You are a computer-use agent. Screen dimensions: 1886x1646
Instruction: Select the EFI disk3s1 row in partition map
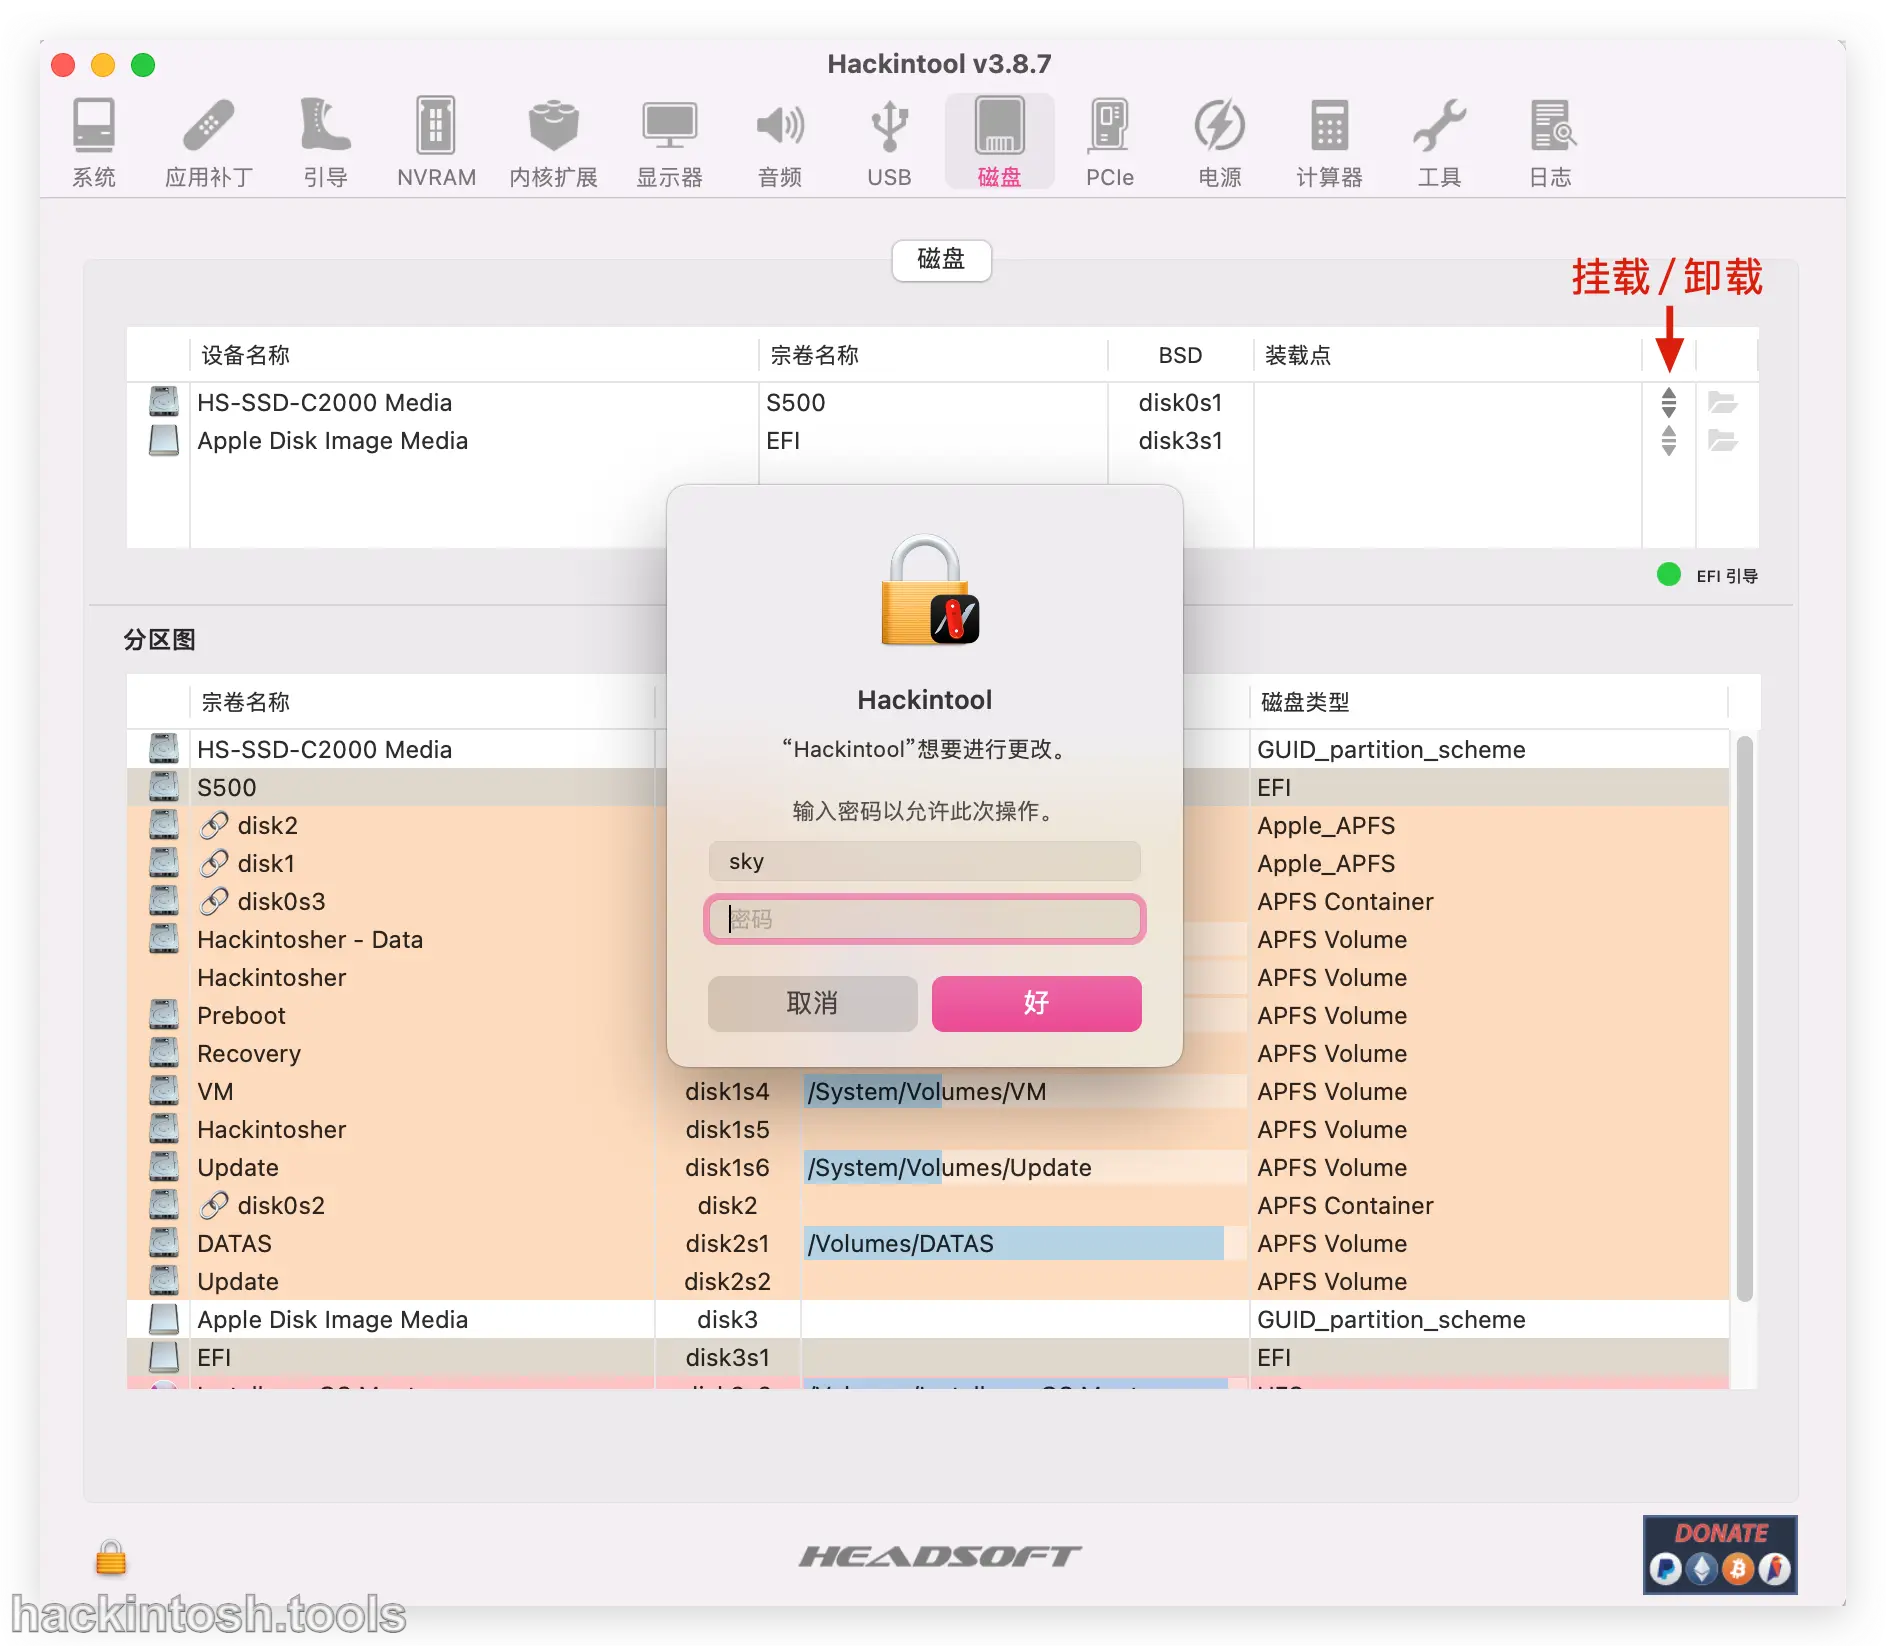pos(927,1358)
